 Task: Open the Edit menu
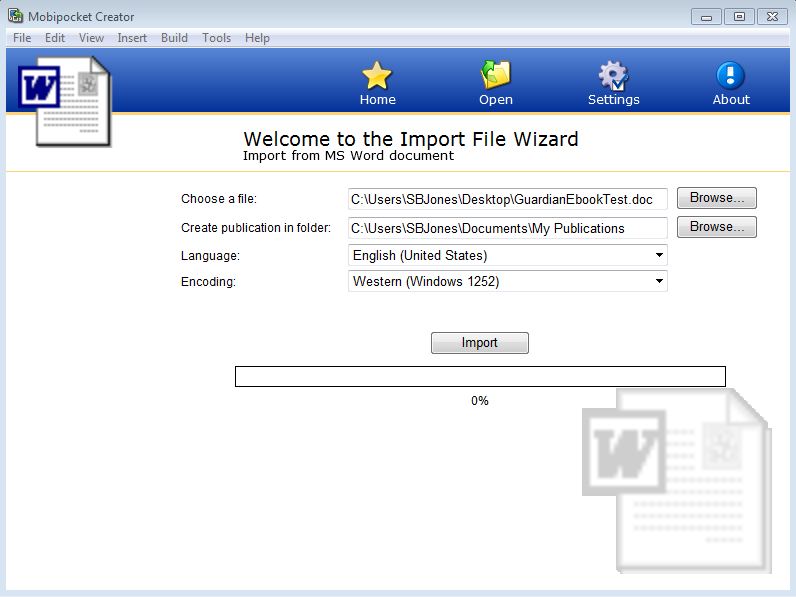click(x=55, y=38)
